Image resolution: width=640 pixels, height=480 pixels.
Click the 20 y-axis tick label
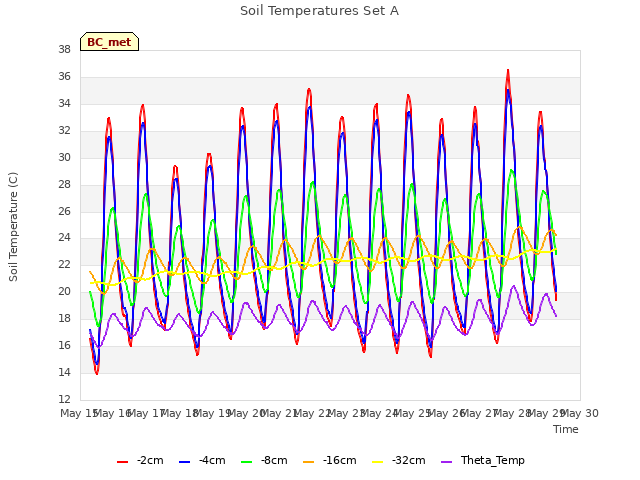[x=64, y=291]
